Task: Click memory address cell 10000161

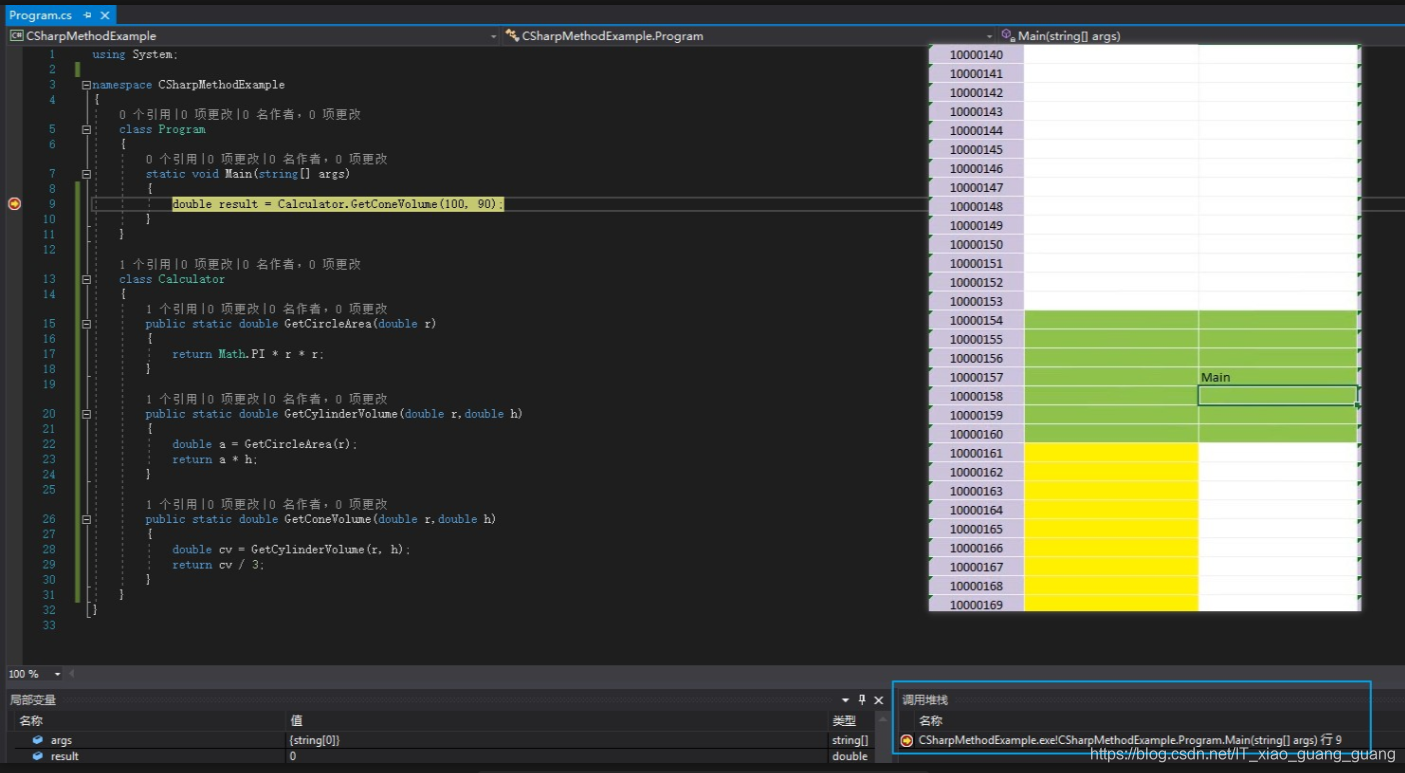Action: 976,454
